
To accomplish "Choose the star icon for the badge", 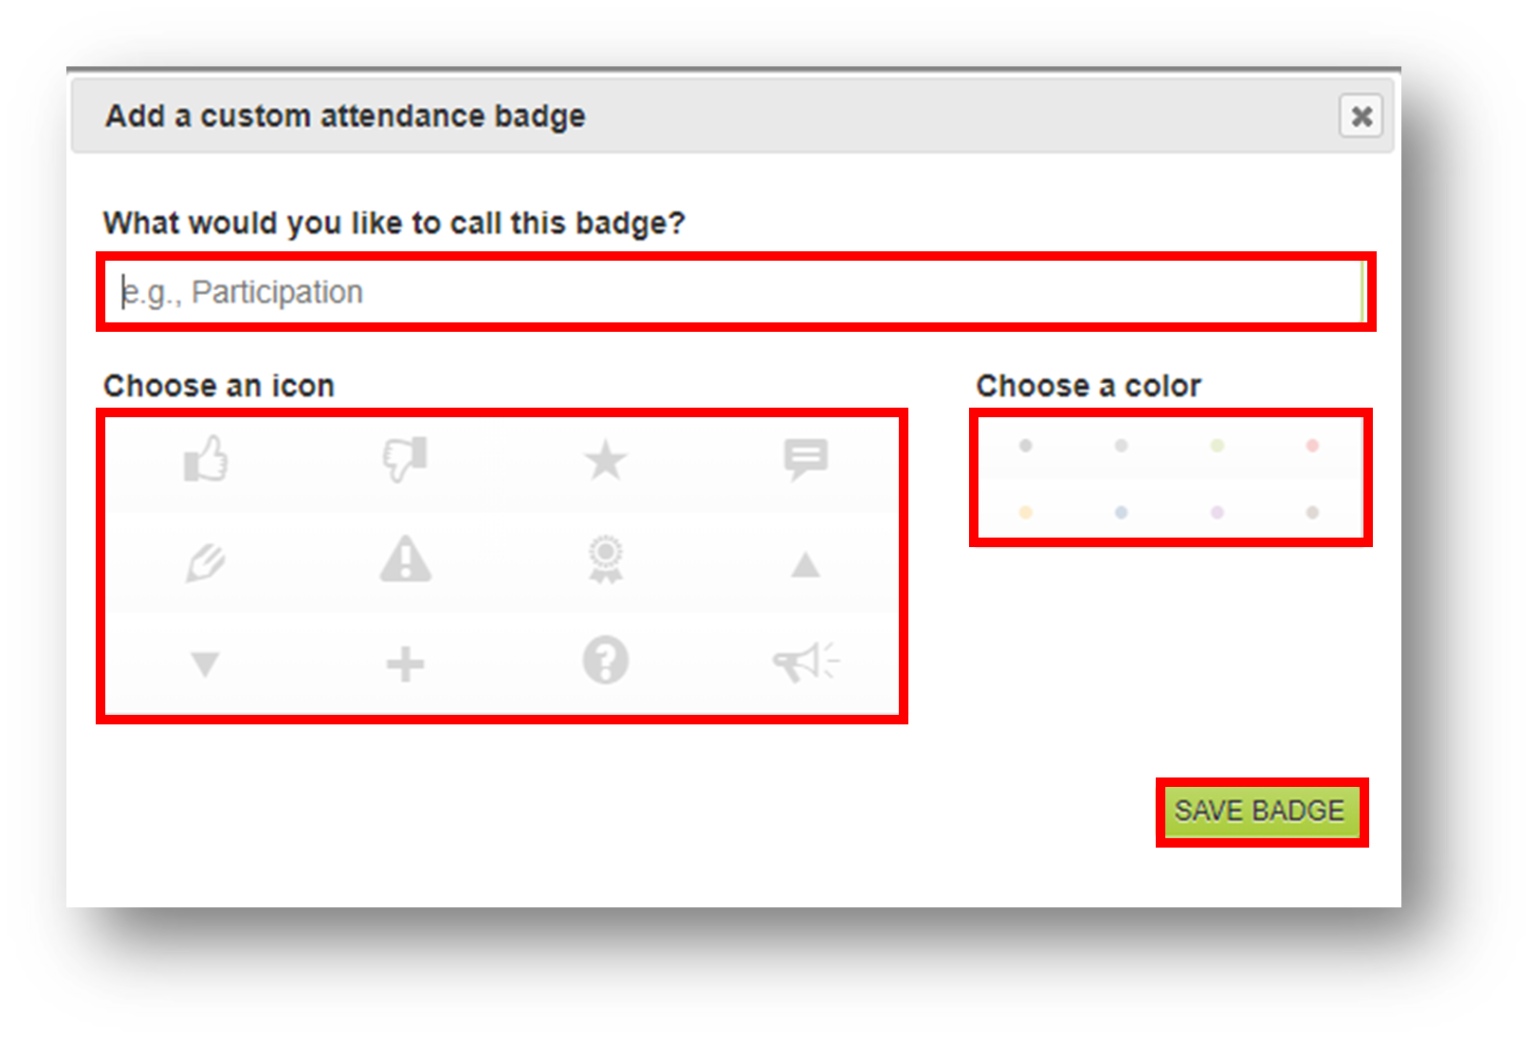I will click(x=605, y=460).
